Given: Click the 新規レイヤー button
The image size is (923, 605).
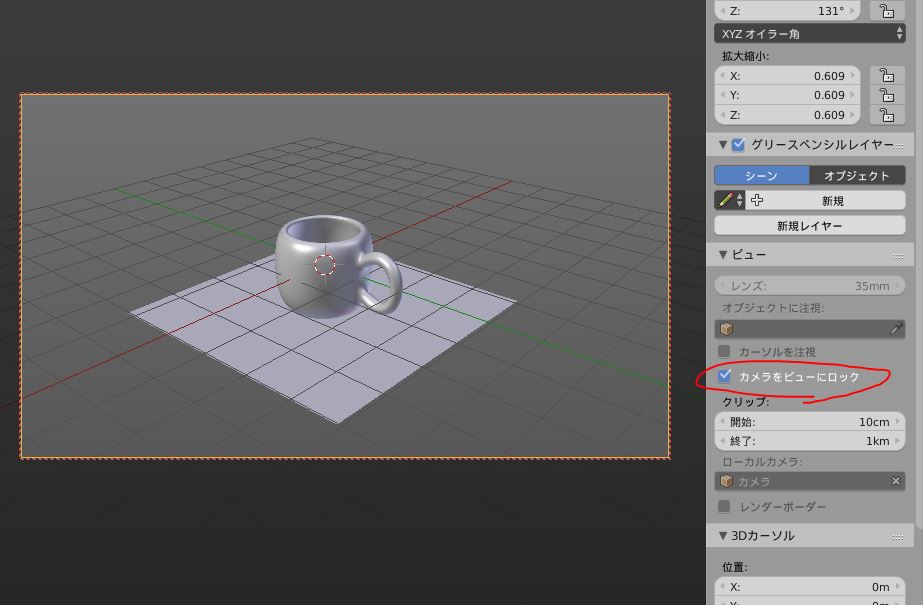Looking at the screenshot, I should point(809,225).
